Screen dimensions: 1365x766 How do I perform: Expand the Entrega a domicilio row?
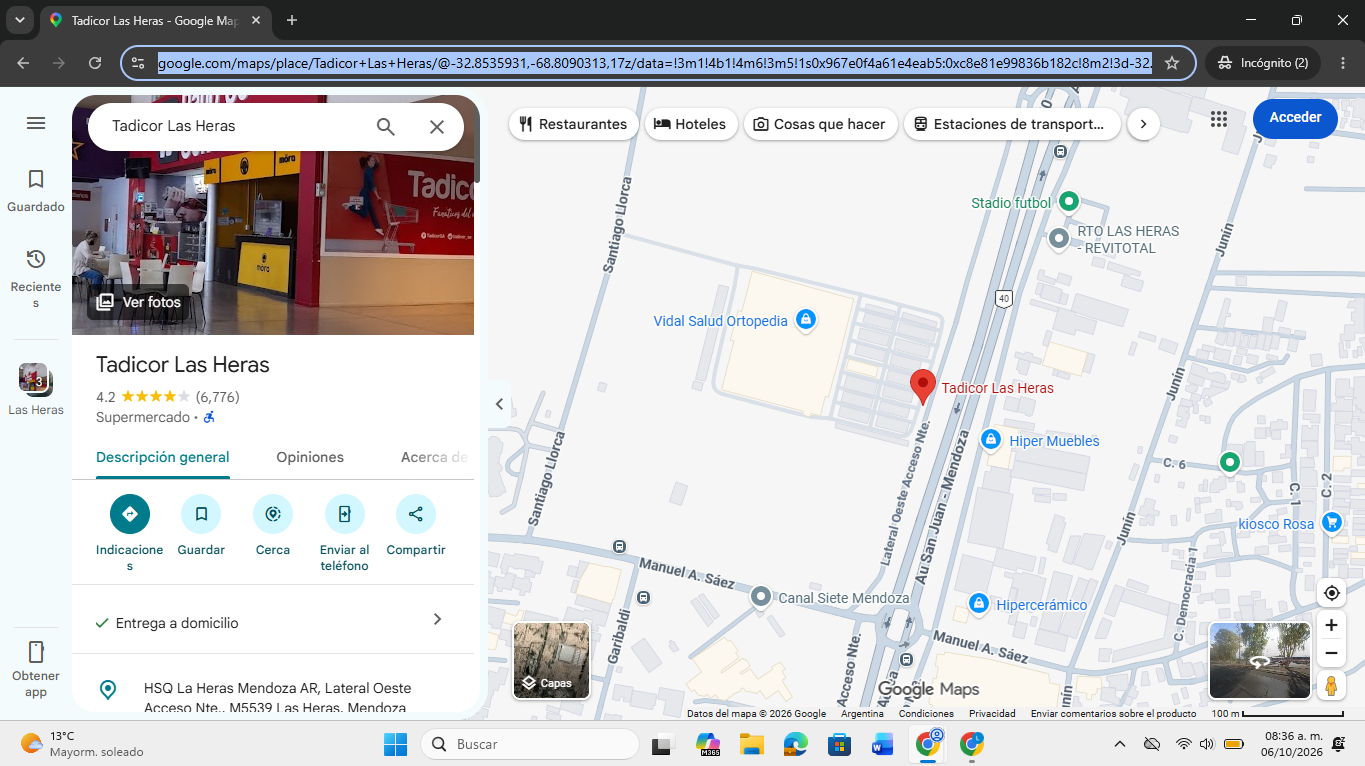(273, 620)
